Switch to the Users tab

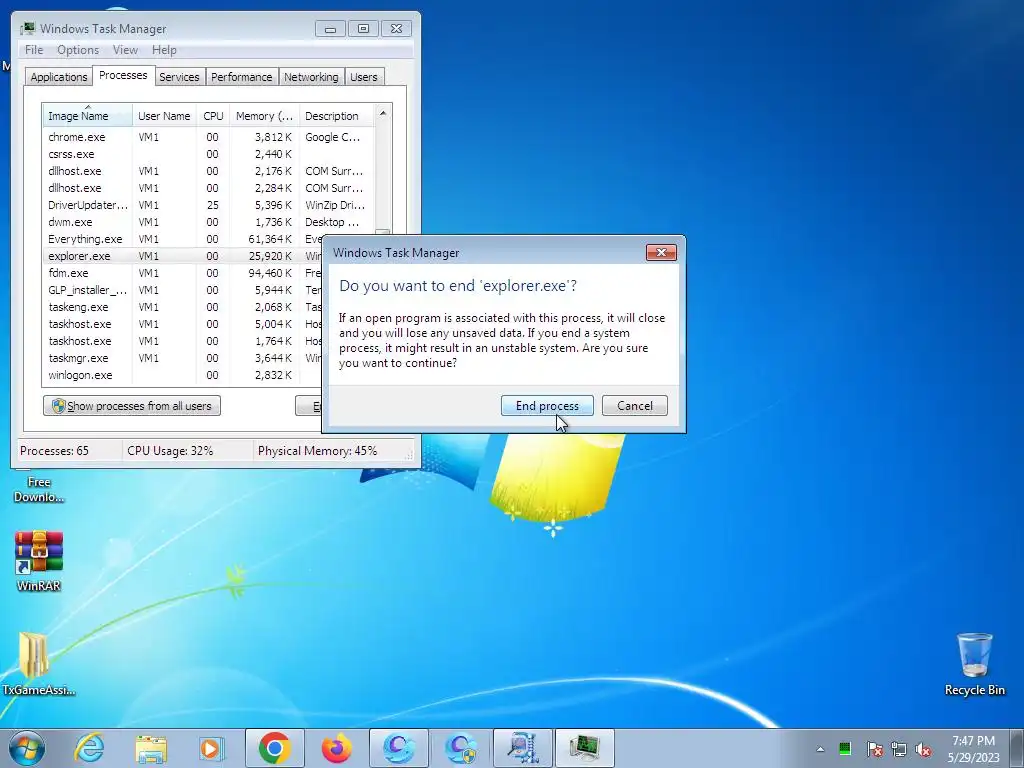pos(363,76)
